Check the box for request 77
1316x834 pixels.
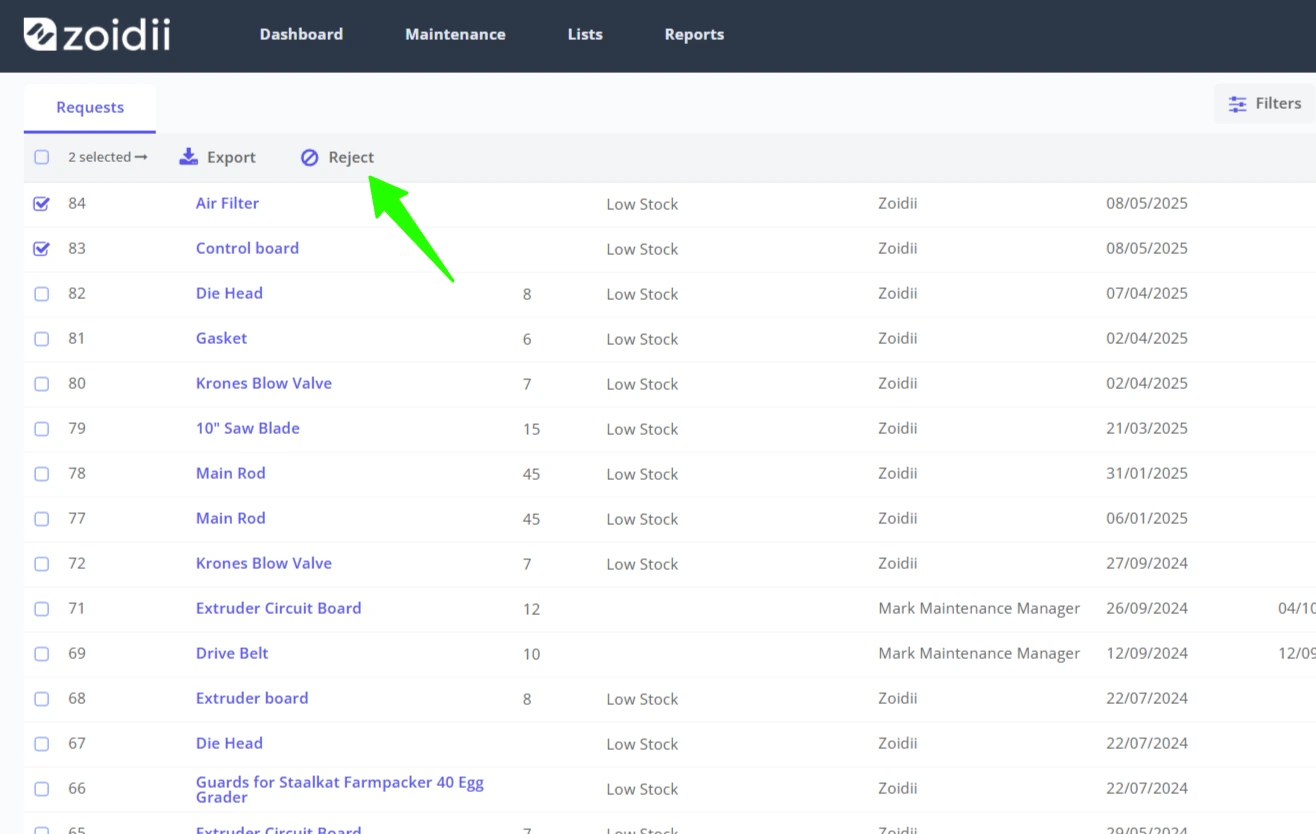click(x=41, y=519)
